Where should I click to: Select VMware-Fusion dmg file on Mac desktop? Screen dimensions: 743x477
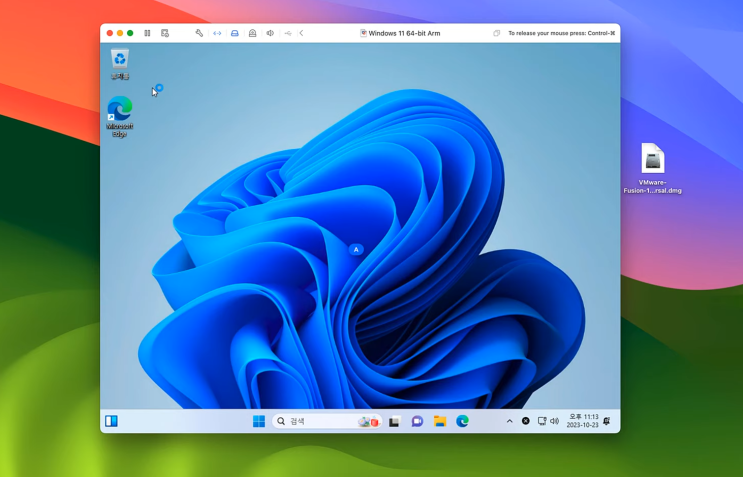click(652, 168)
